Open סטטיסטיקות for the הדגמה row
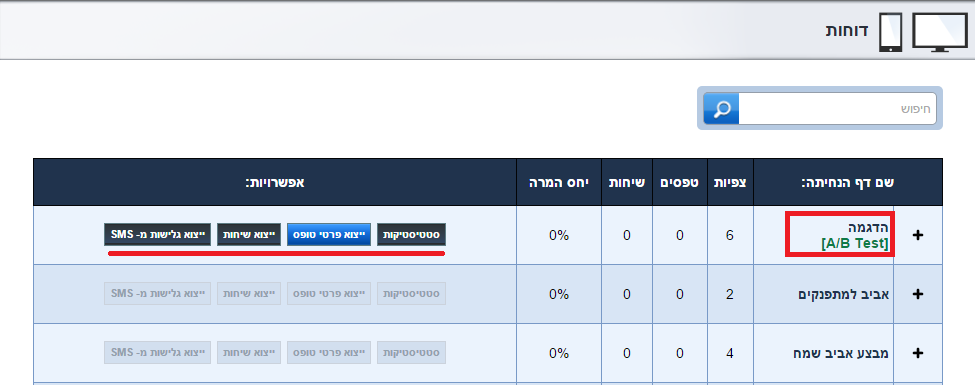Image resolution: width=975 pixels, height=385 pixels. pyautogui.click(x=411, y=234)
